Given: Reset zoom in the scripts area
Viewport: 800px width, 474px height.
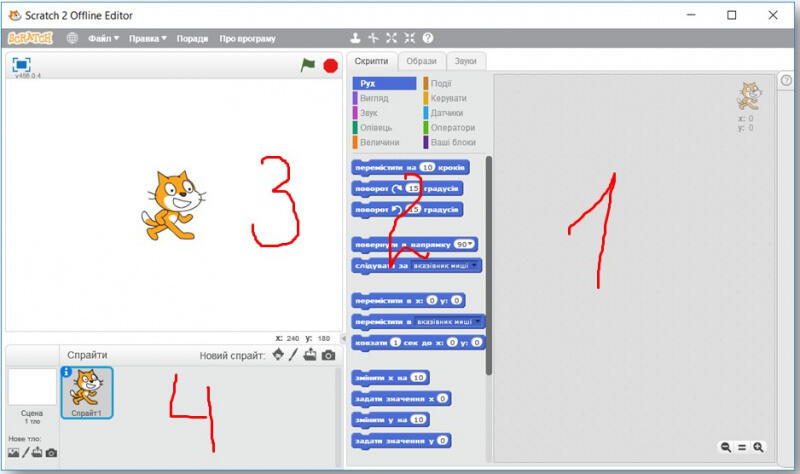Looking at the screenshot, I should point(742,447).
